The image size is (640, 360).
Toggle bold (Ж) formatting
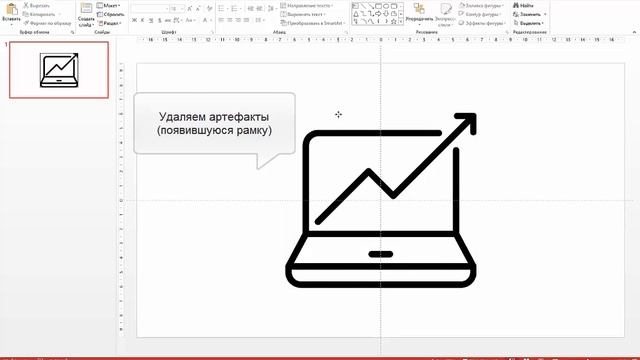click(x=134, y=20)
